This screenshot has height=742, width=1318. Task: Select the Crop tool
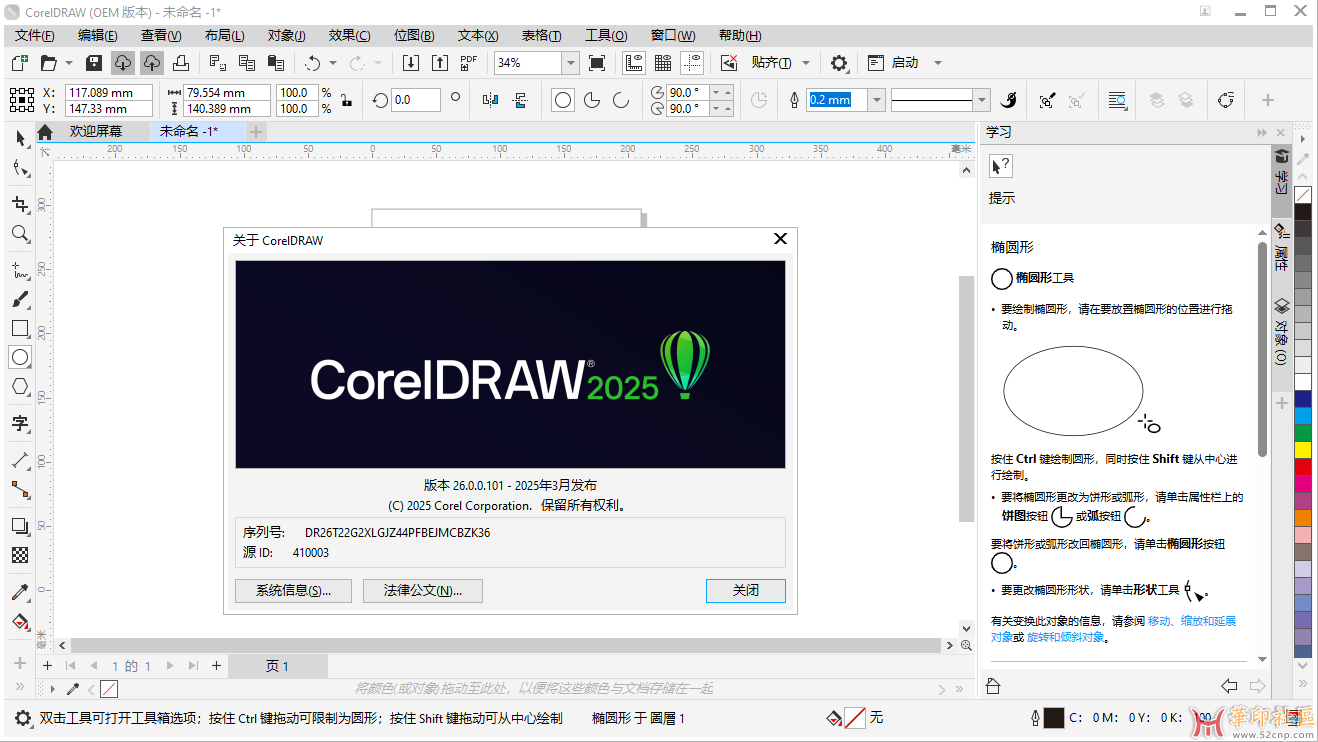tap(20, 205)
